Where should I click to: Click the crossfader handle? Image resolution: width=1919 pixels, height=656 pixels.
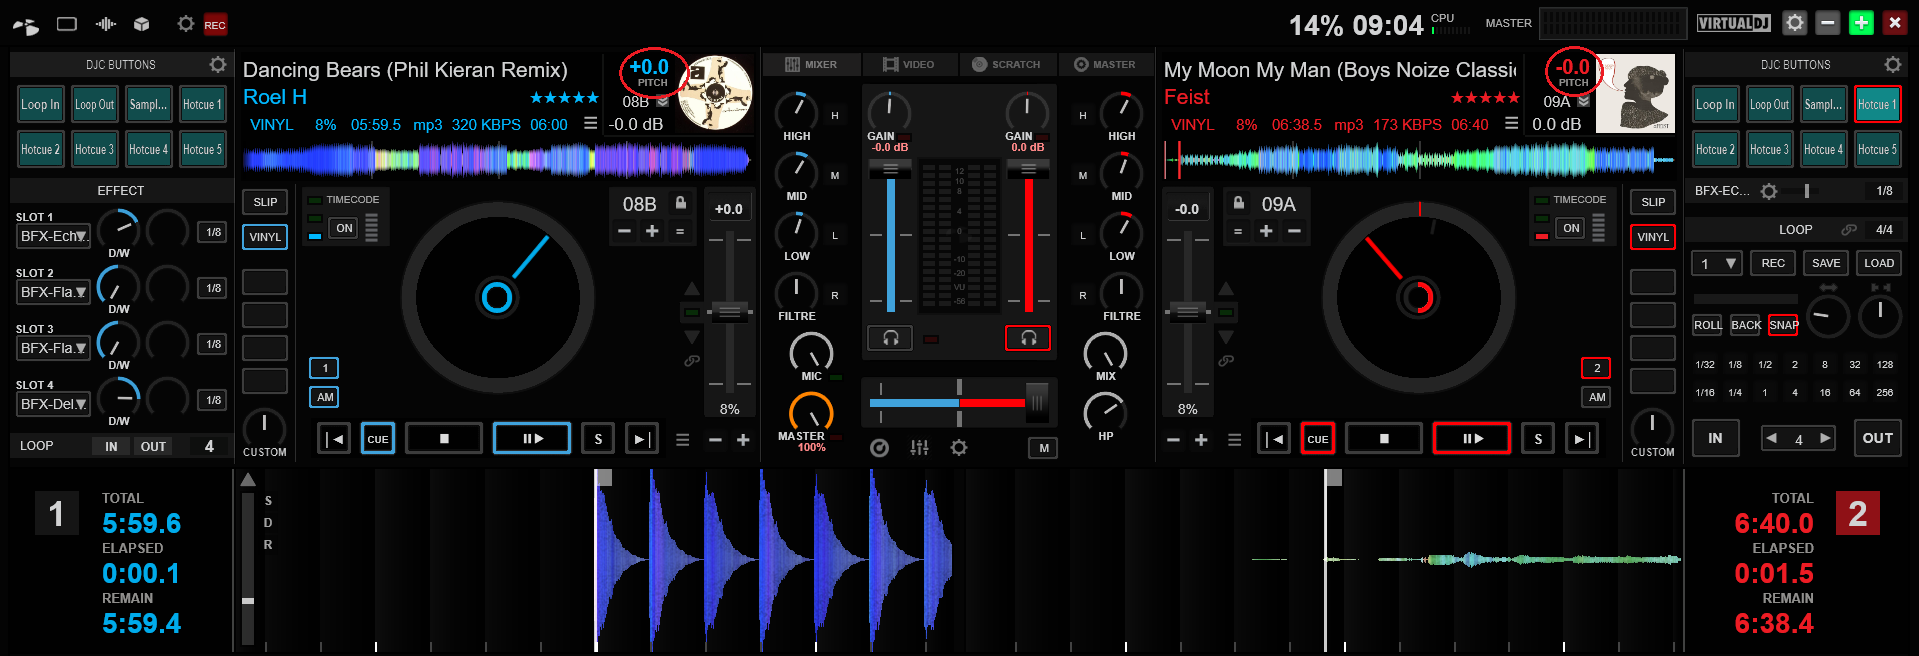(1037, 402)
